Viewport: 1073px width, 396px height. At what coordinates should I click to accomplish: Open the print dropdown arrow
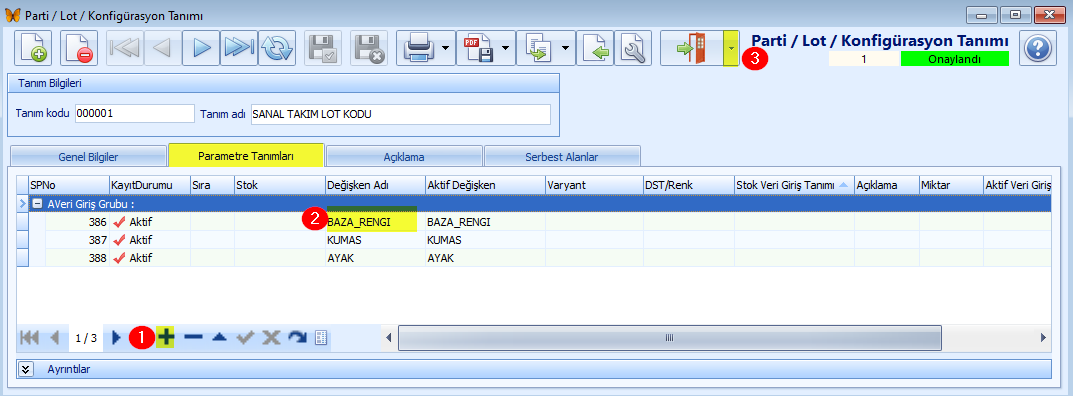(446, 48)
